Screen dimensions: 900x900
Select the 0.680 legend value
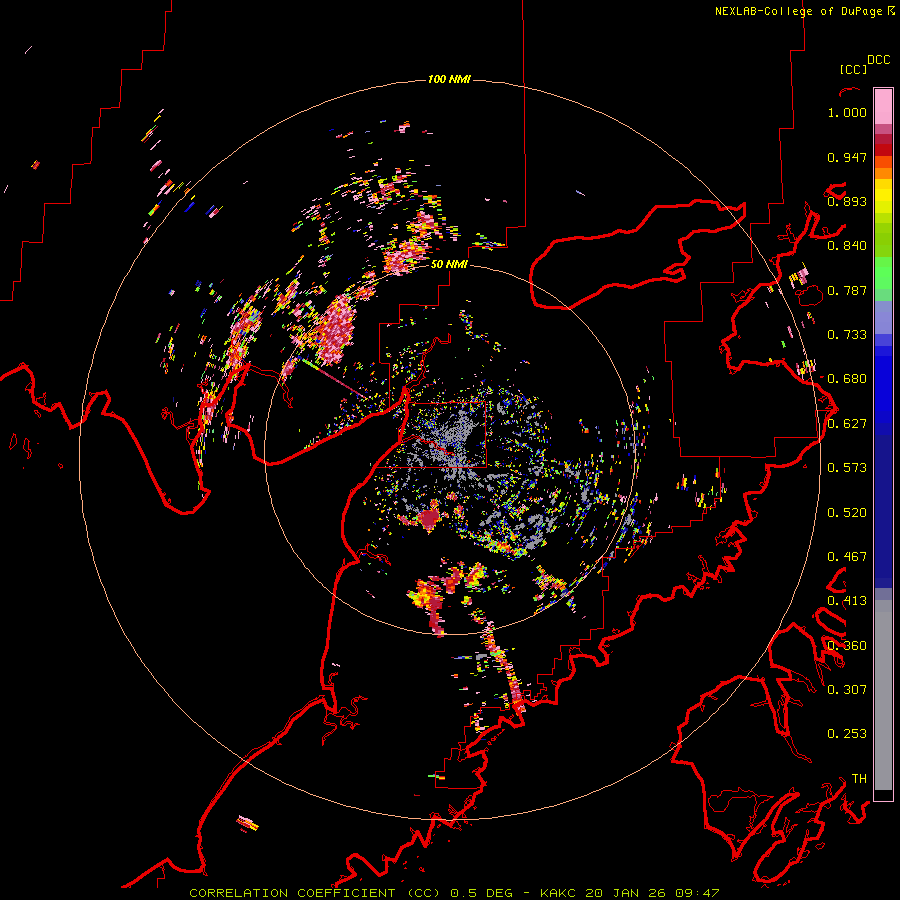pos(847,379)
